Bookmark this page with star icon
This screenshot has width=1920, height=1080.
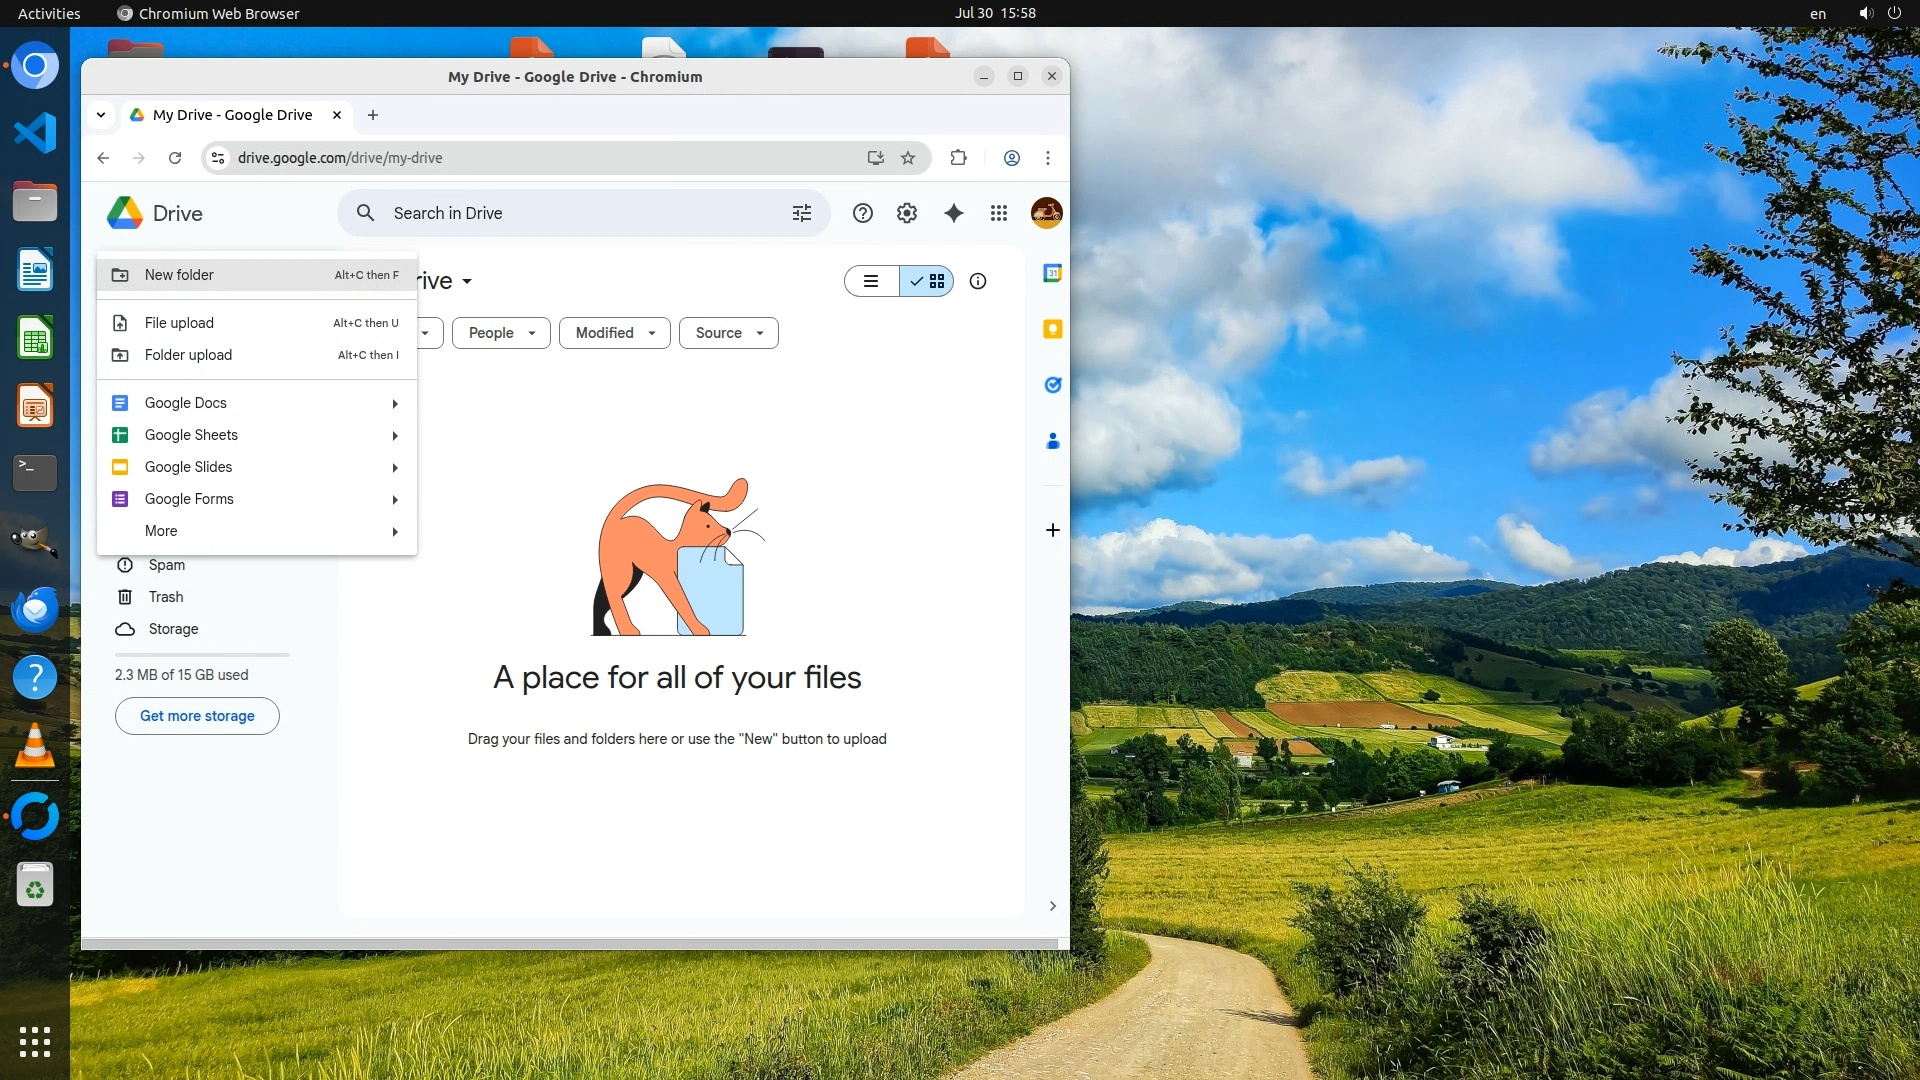907,158
